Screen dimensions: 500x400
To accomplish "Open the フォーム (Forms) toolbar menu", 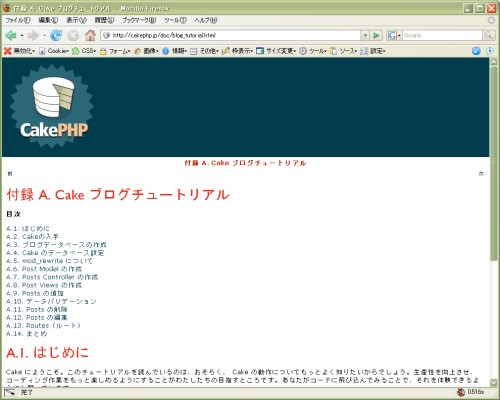I will pos(115,51).
